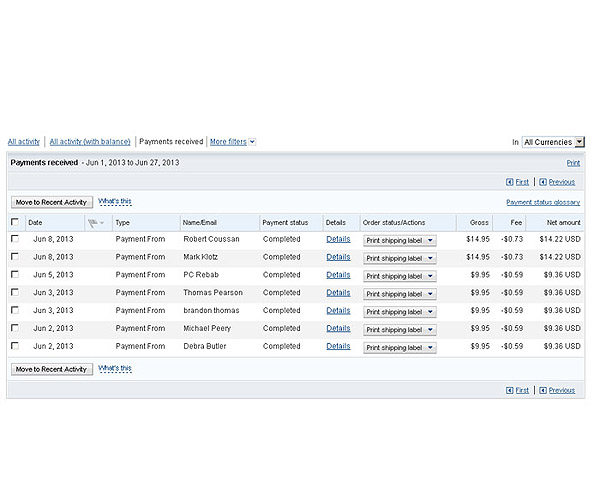Select the checkbox for Debra Butler's payment
This screenshot has width=600, height=501.
coord(14,346)
